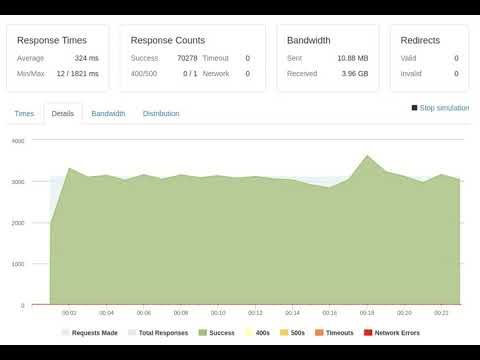Toggle yellow 400s legend swatch
Image resolution: width=480 pixels, height=360 pixels.
click(x=249, y=332)
